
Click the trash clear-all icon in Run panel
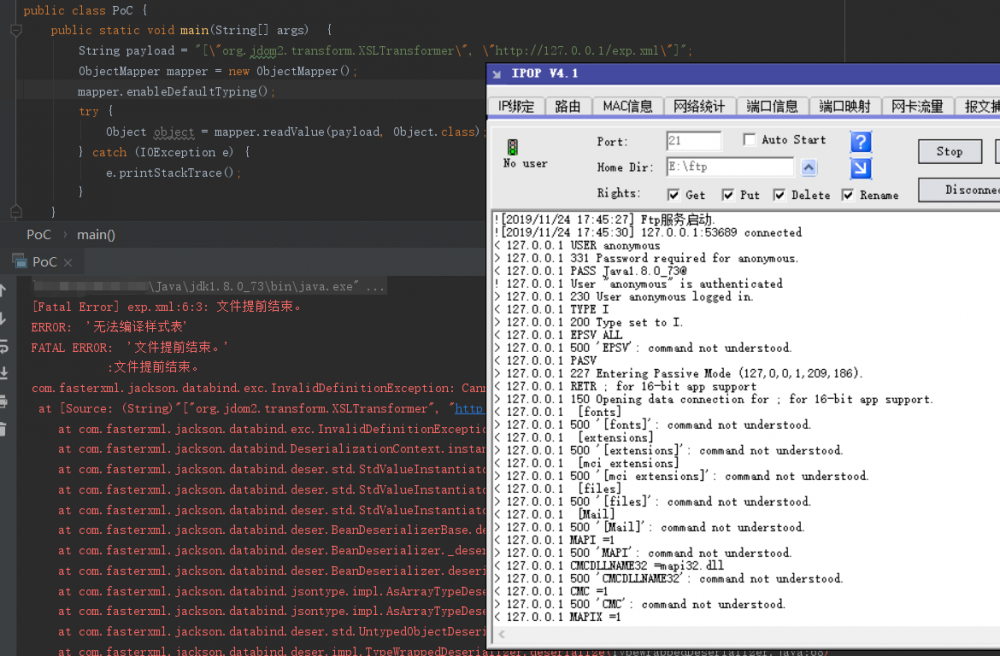(3, 429)
